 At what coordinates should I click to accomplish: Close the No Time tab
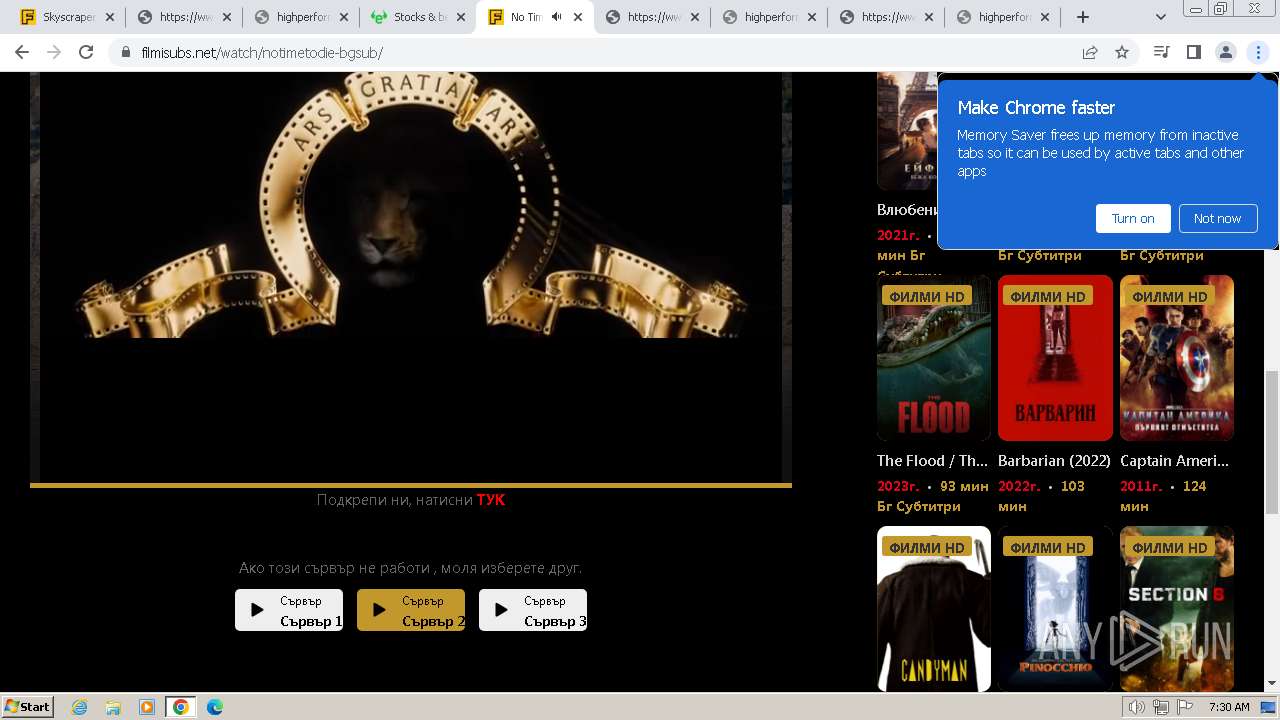coord(578,17)
